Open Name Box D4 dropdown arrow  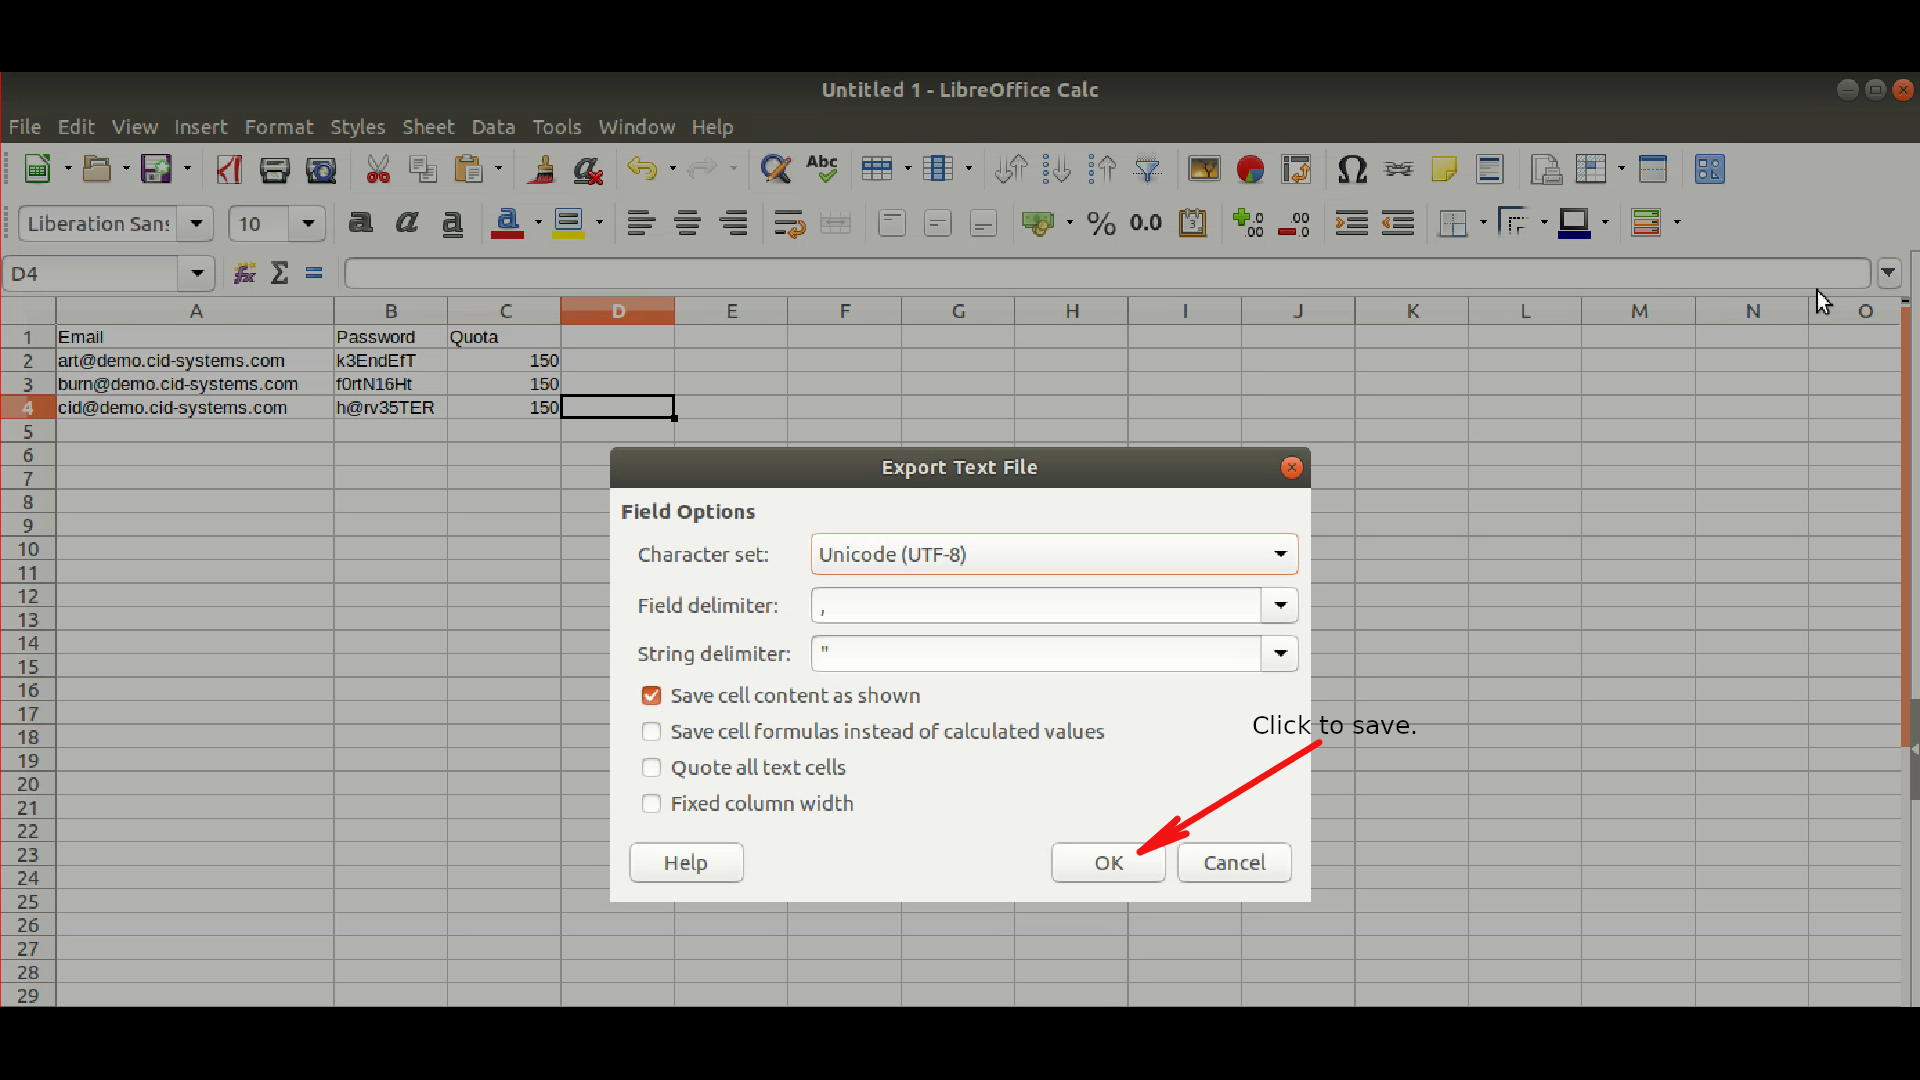coord(197,273)
